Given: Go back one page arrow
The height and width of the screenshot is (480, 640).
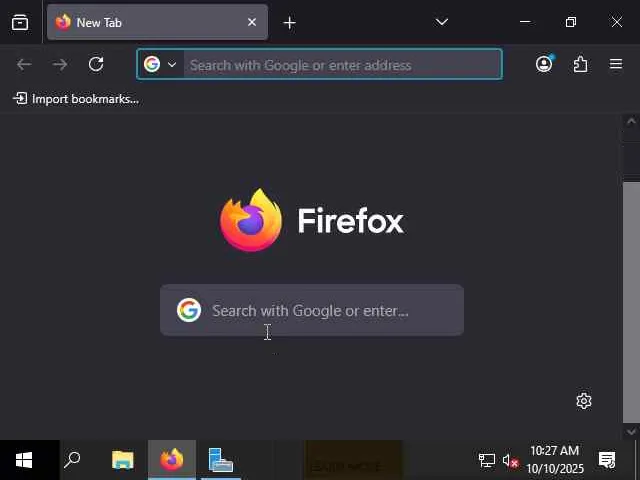Looking at the screenshot, I should [x=24, y=64].
